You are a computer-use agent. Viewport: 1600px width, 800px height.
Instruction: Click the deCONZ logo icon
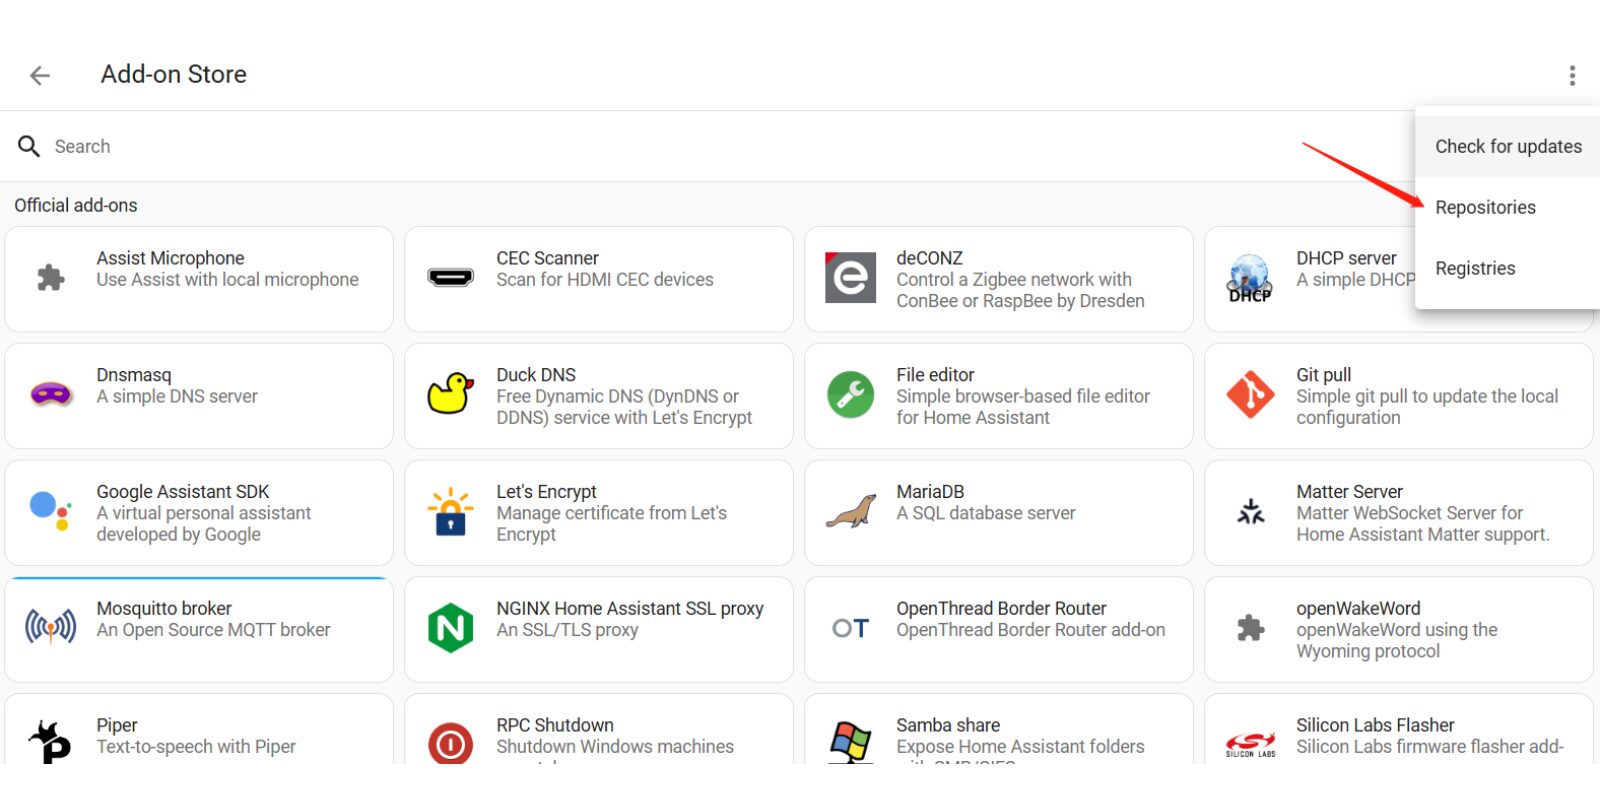(850, 277)
